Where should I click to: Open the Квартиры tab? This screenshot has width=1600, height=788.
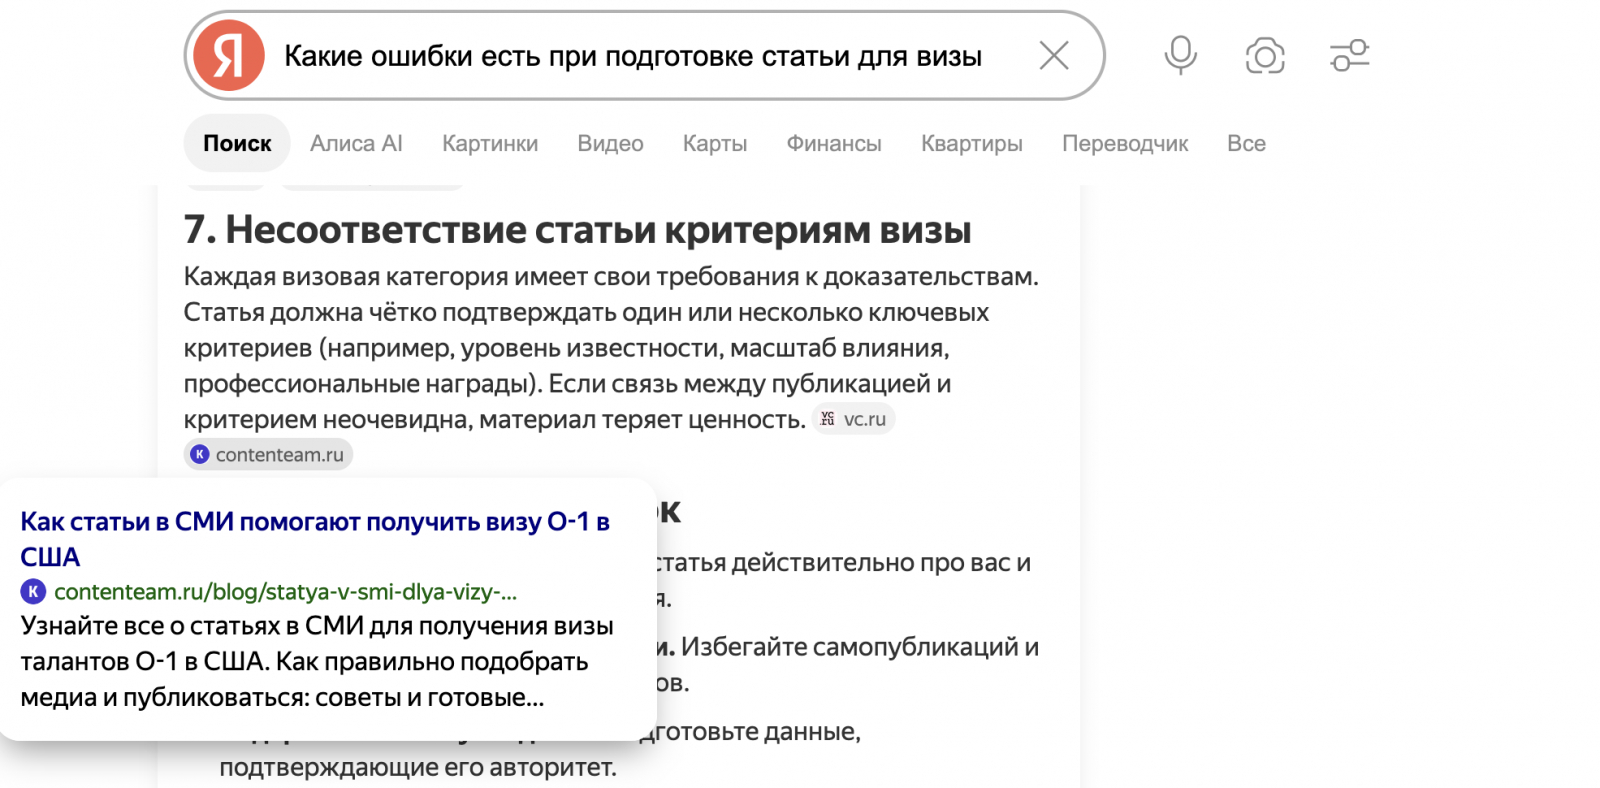point(972,143)
